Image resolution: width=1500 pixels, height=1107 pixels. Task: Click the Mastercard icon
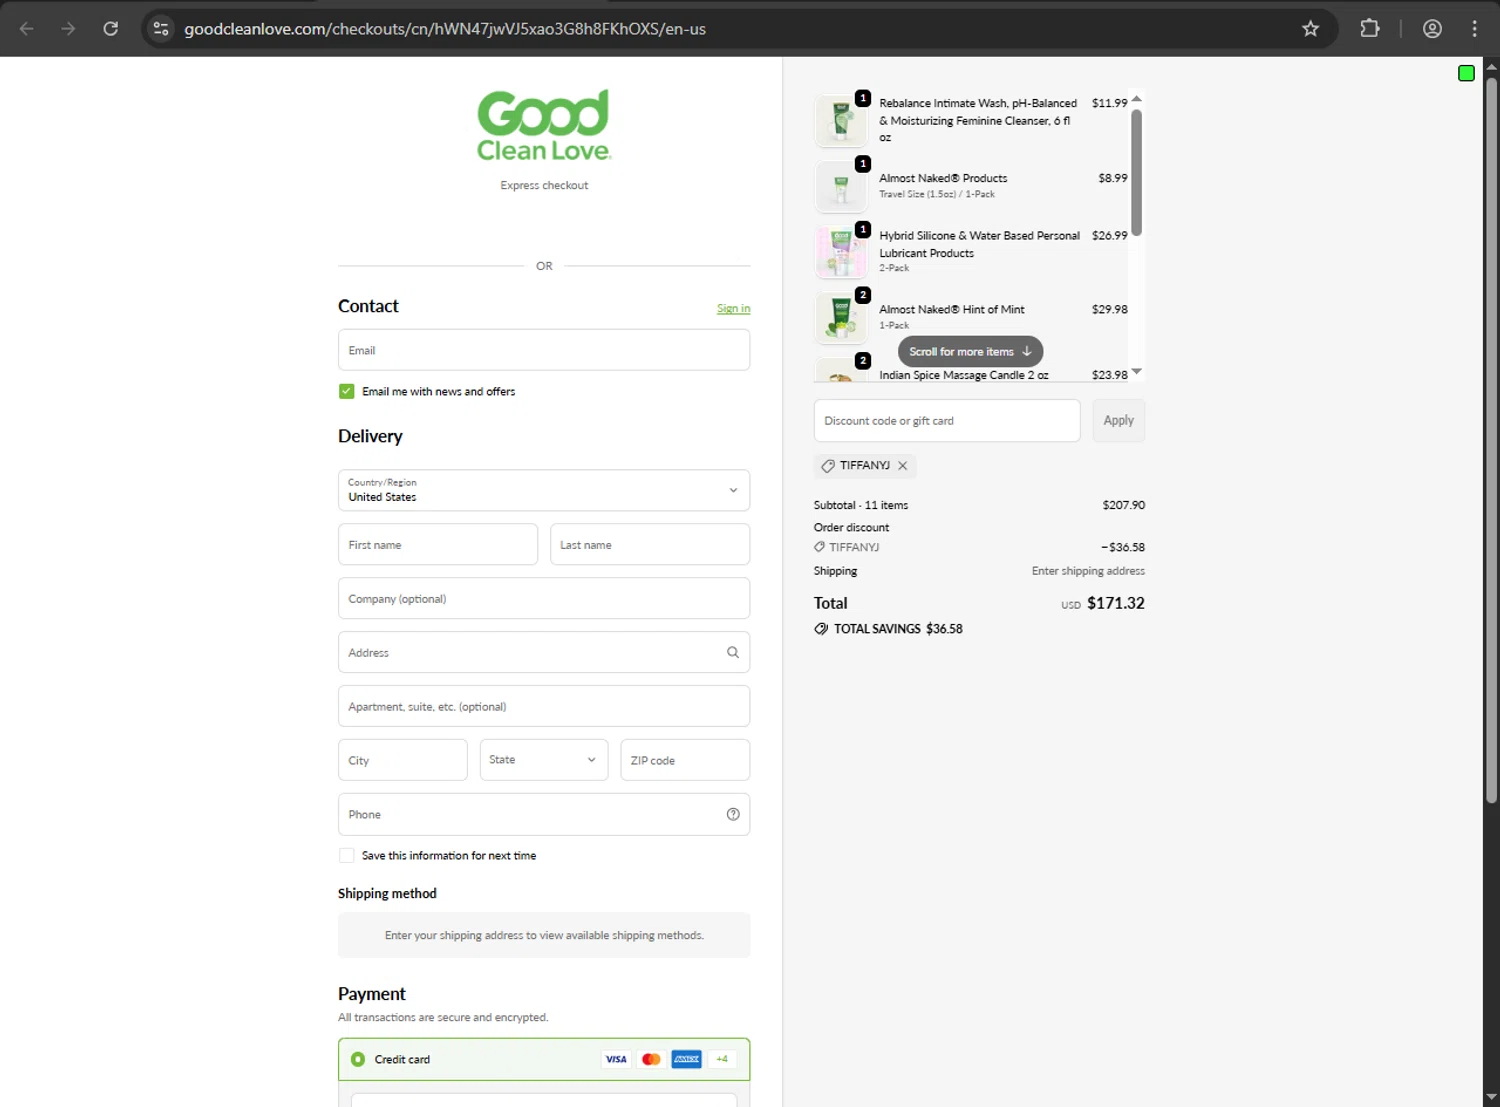click(651, 1059)
